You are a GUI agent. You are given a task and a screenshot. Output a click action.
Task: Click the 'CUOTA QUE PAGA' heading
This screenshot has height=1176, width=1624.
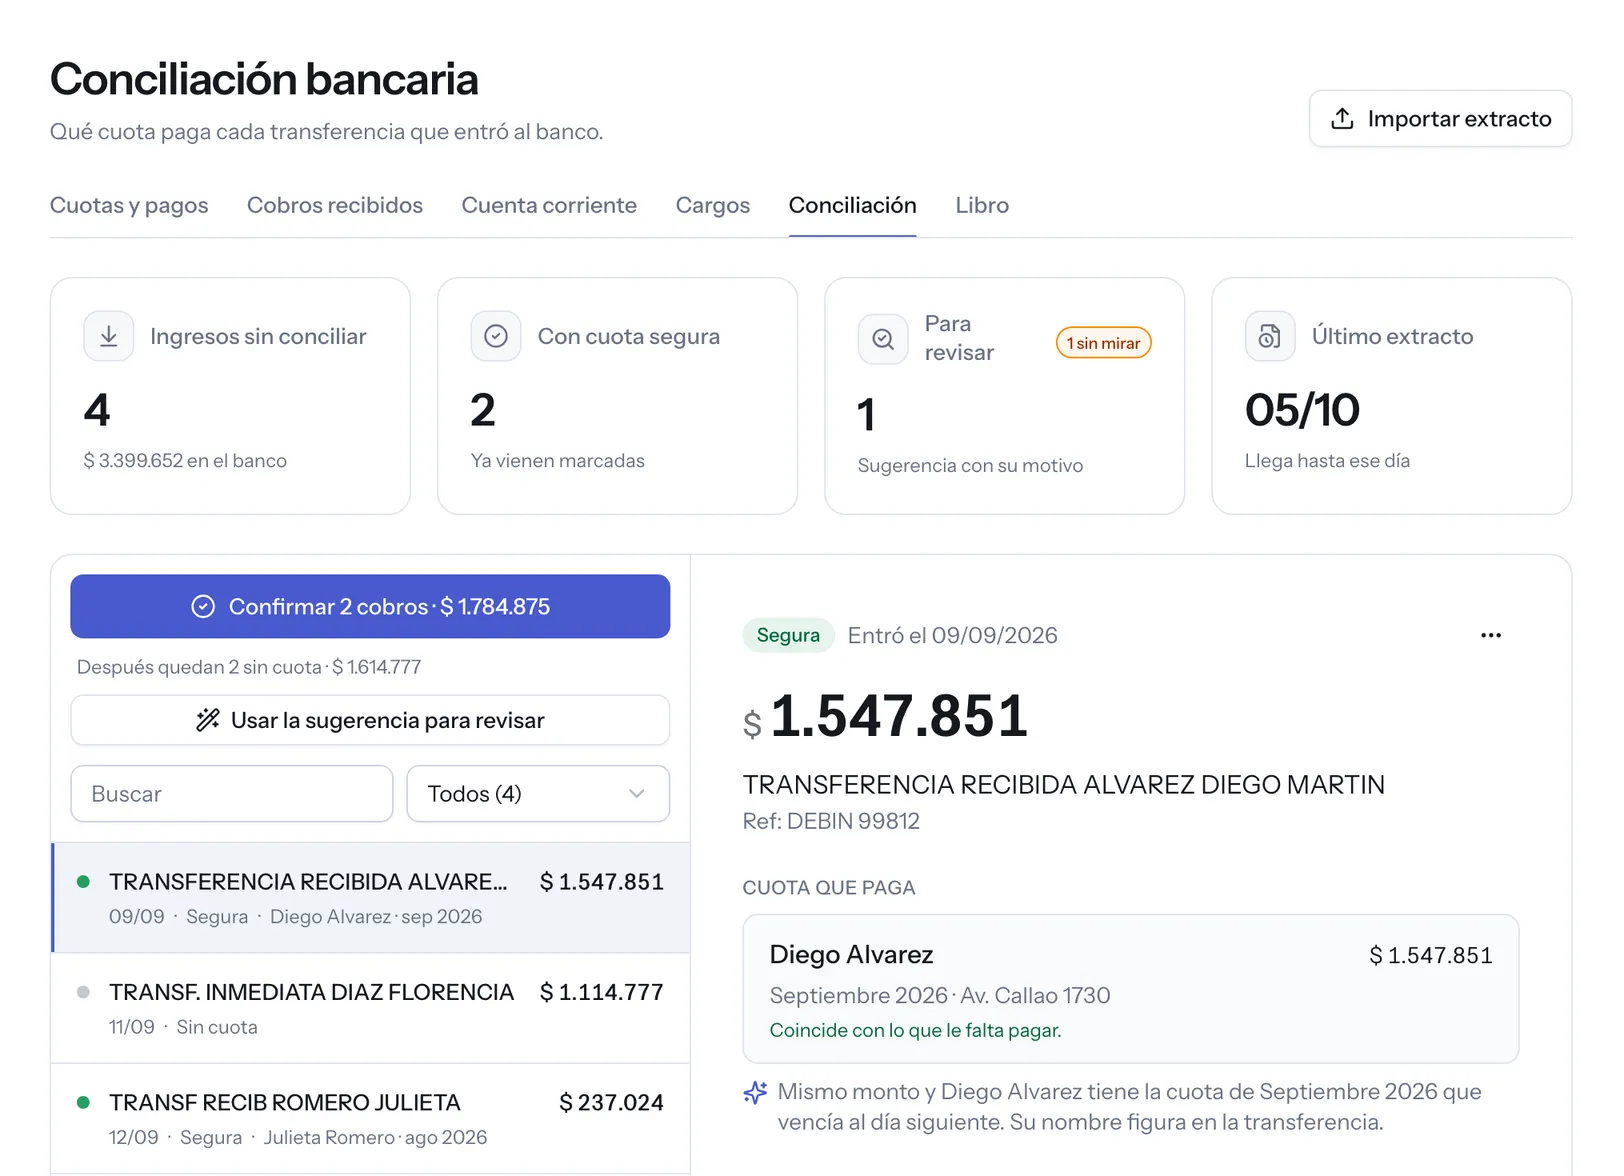tap(829, 888)
